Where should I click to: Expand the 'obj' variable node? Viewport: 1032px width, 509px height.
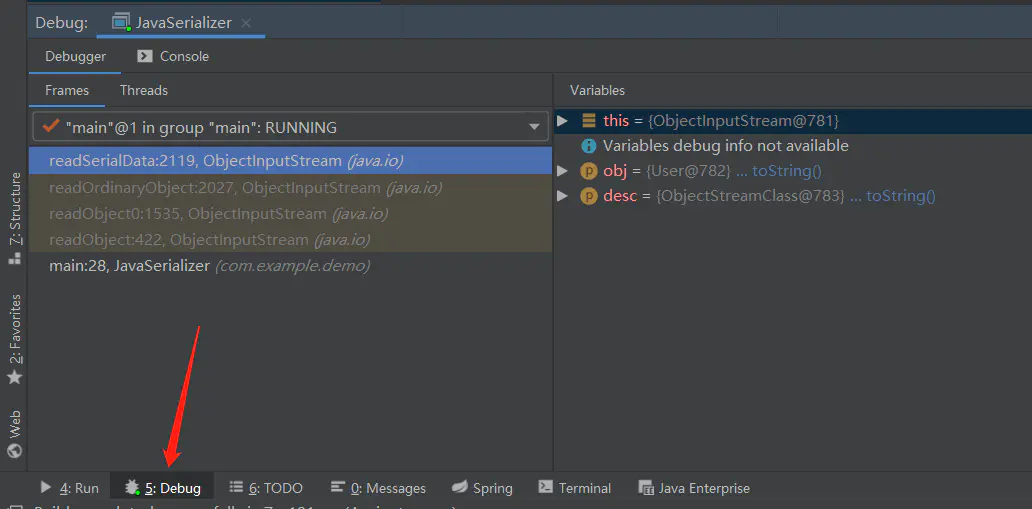(562, 171)
